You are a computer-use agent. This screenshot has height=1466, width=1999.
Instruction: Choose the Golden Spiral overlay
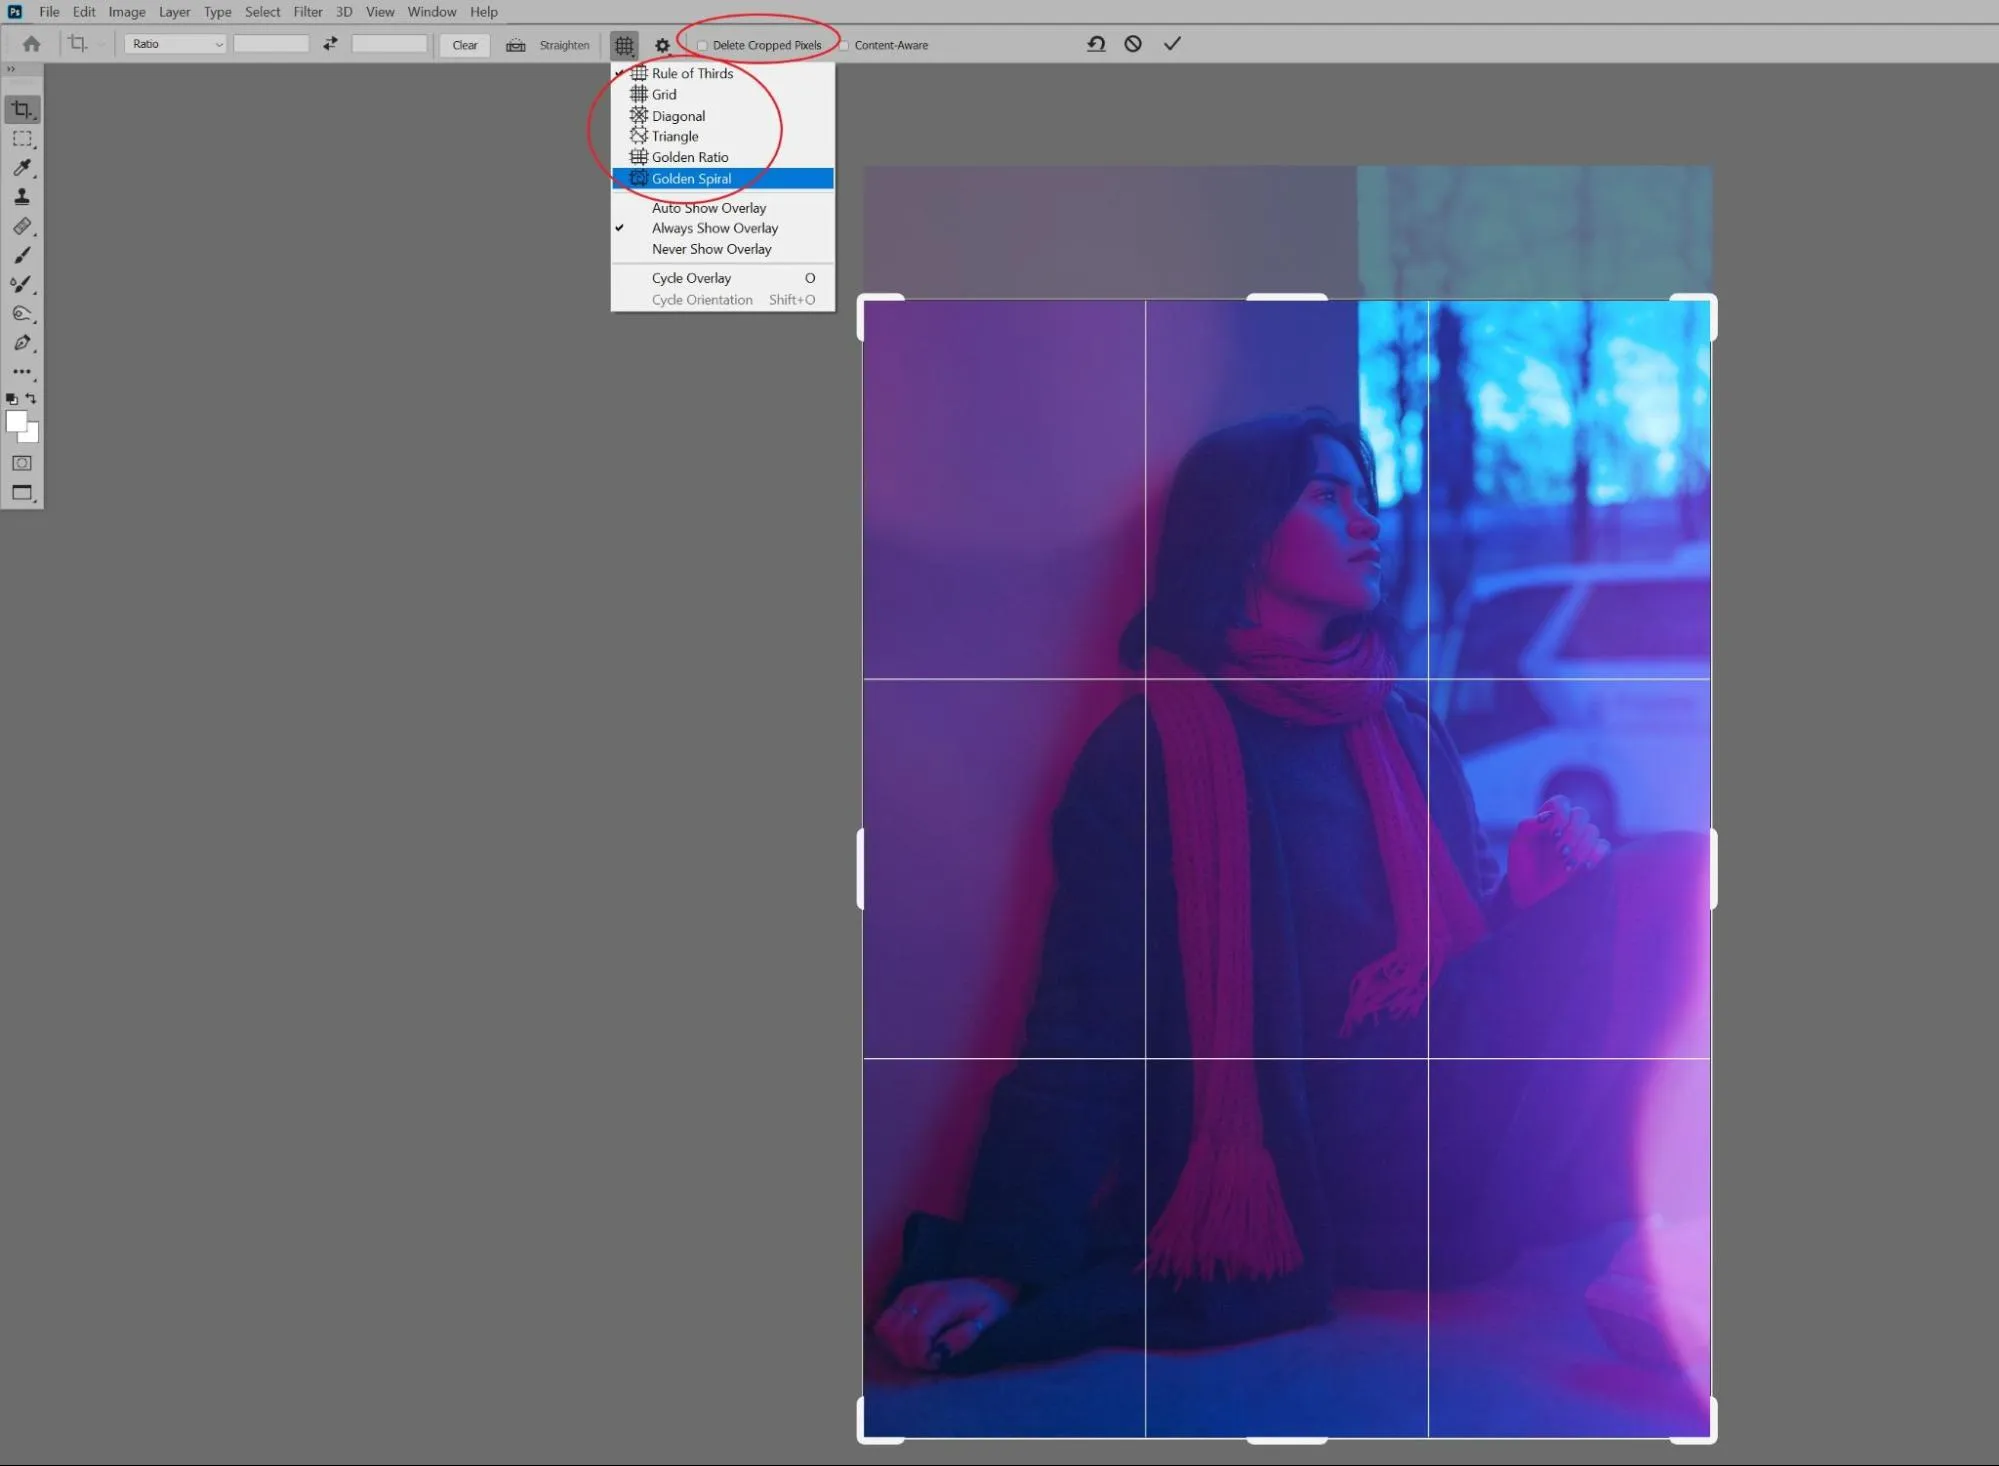click(x=723, y=179)
